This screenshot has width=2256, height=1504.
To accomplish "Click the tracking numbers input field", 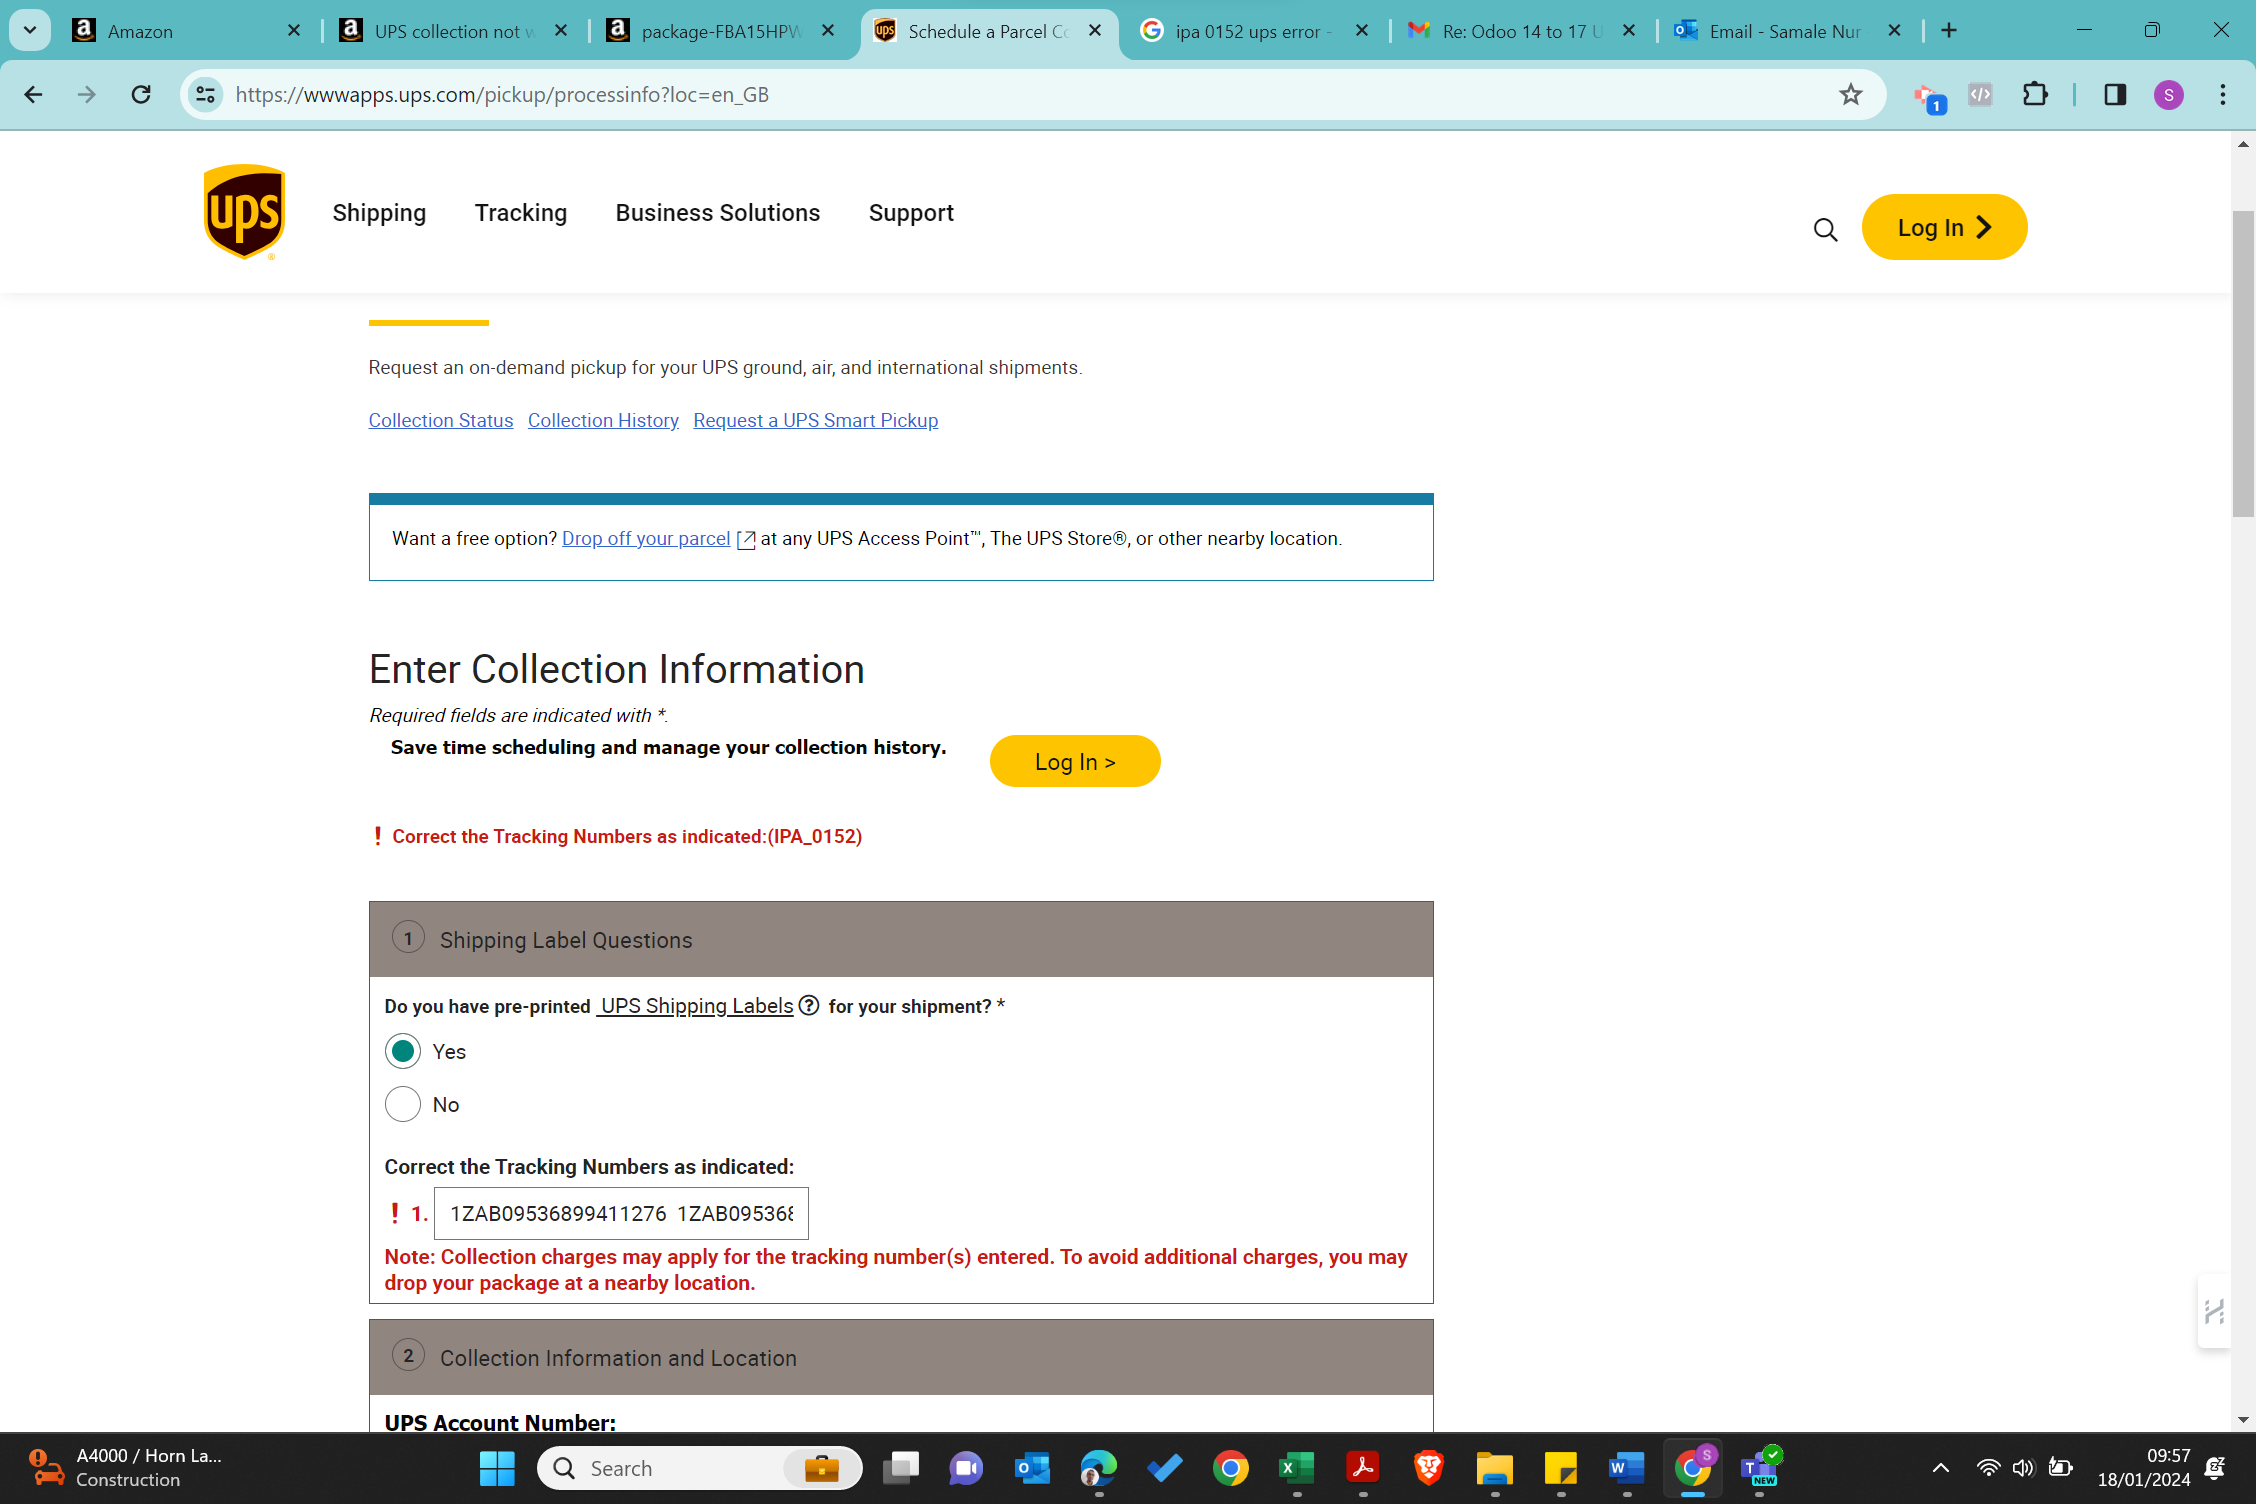I will 621,1213.
